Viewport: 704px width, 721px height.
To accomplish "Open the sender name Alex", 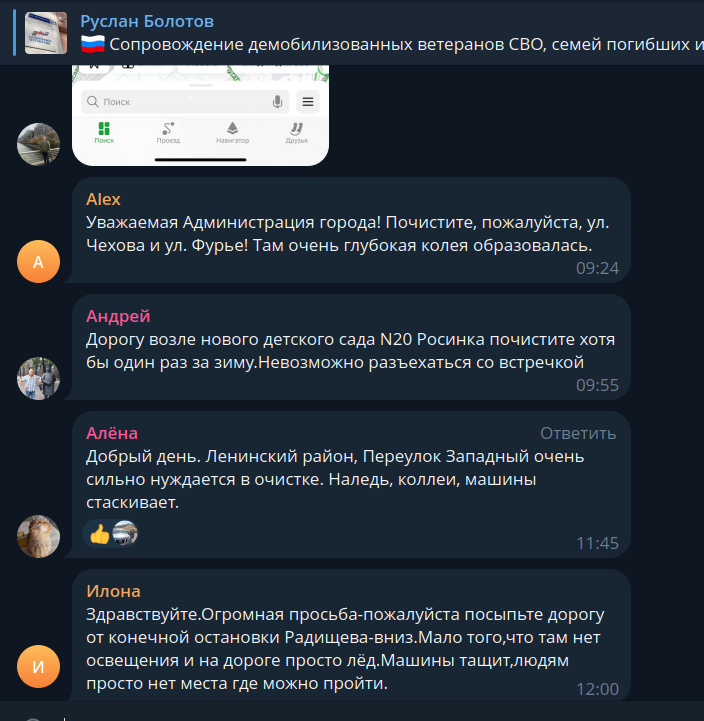I will click(x=103, y=199).
